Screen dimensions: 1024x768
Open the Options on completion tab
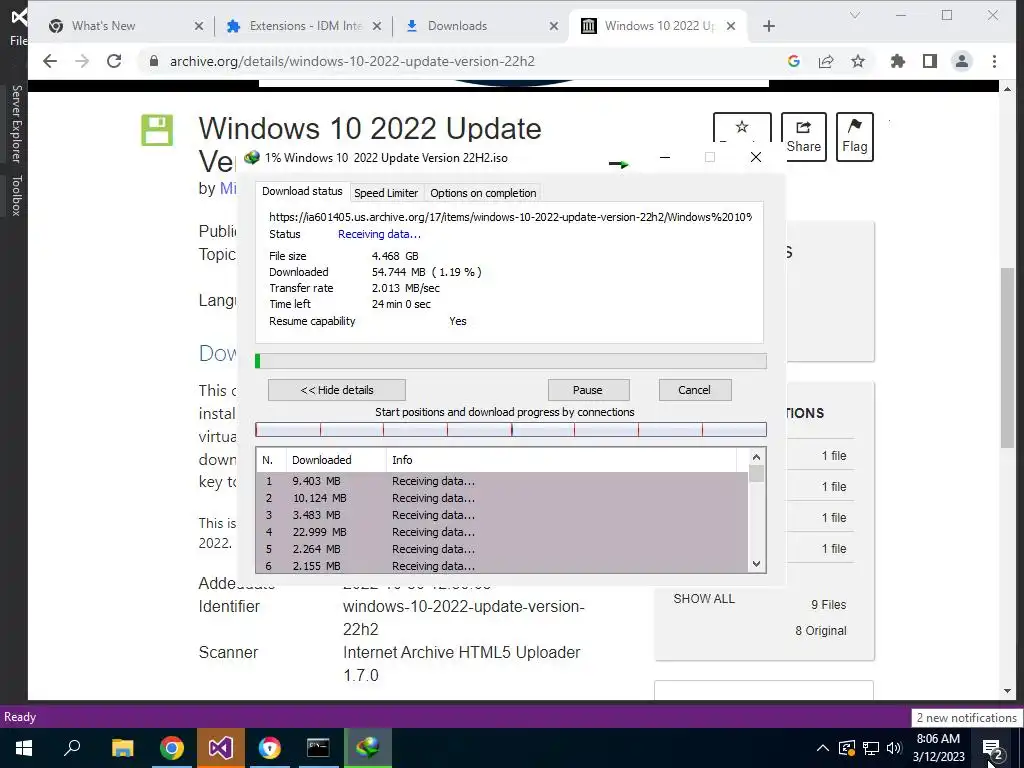coord(483,193)
